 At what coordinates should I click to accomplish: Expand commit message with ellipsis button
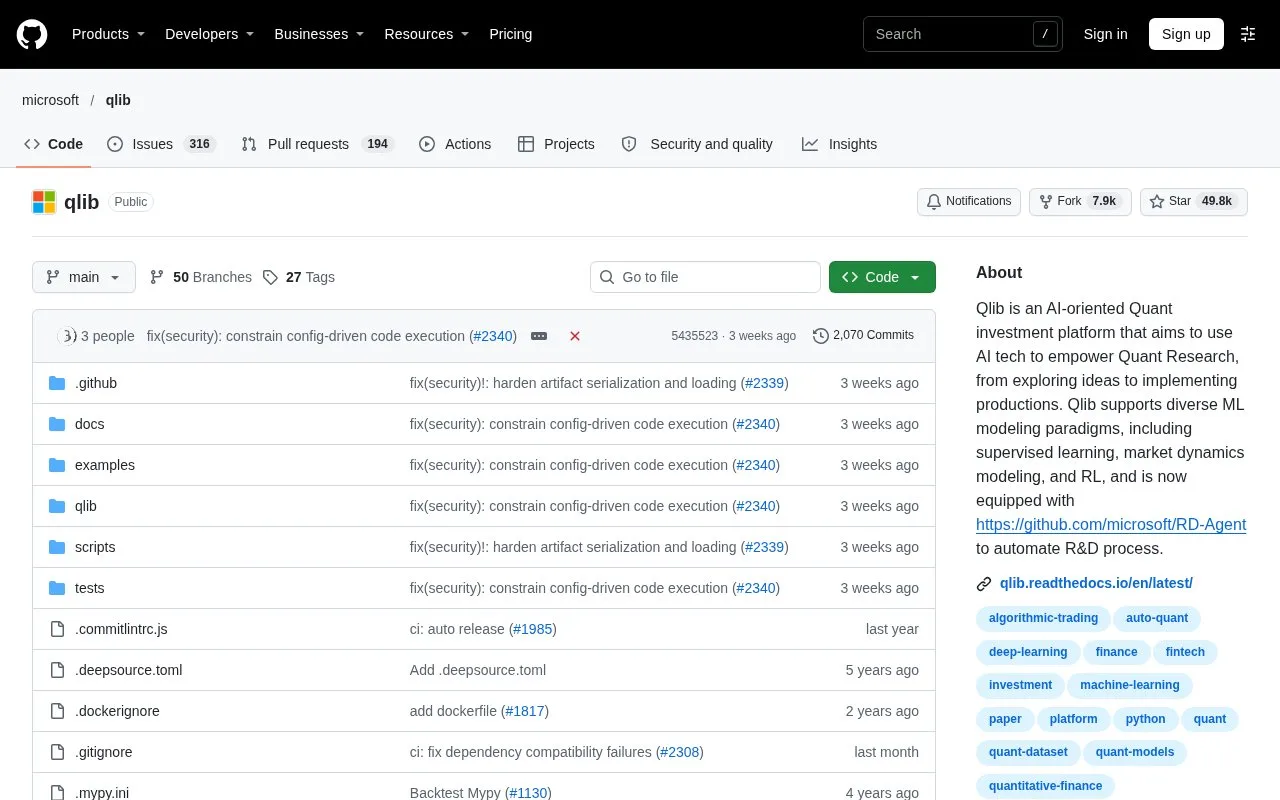(539, 336)
